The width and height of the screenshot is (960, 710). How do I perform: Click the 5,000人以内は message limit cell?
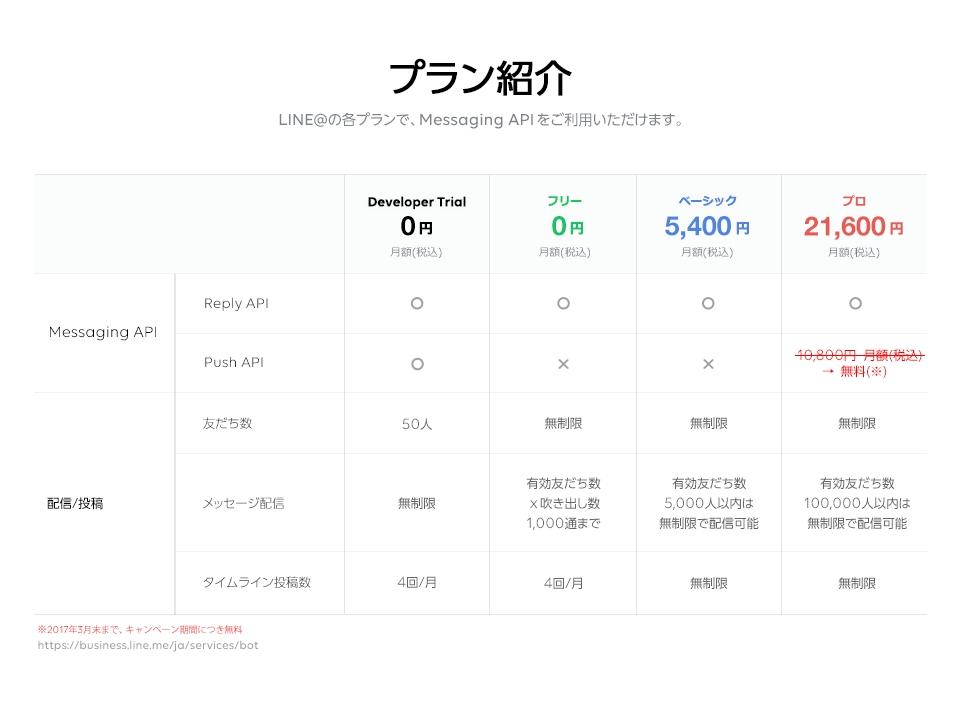[x=708, y=503]
